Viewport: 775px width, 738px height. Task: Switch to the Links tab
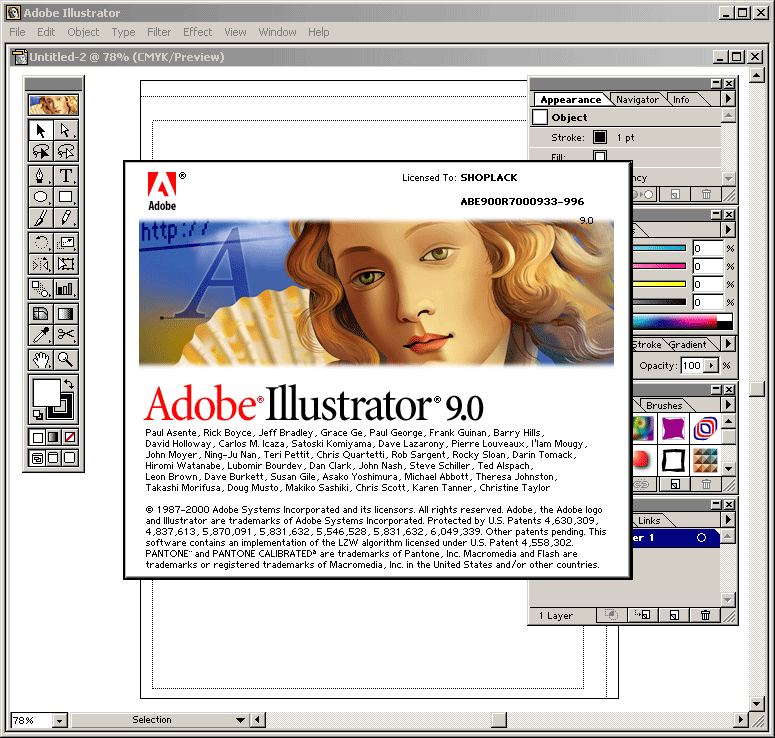pos(648,521)
